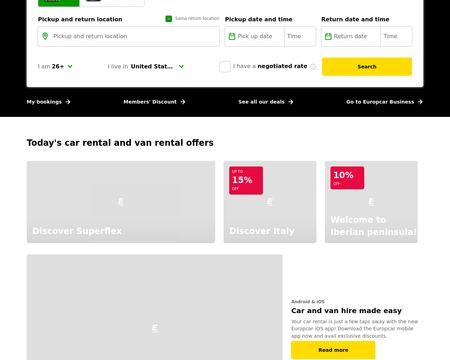Screen dimensions: 450x360
Task: Open the pick up date calendar icon
Action: point(232,36)
